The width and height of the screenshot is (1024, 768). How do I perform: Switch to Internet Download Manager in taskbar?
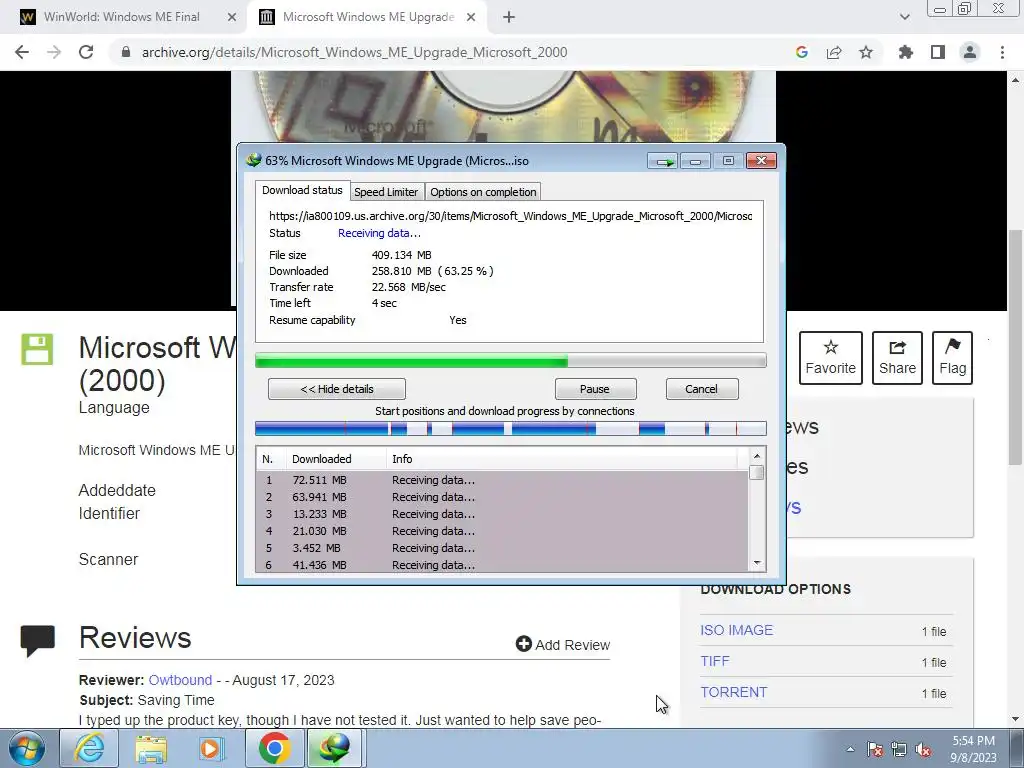[x=334, y=748]
